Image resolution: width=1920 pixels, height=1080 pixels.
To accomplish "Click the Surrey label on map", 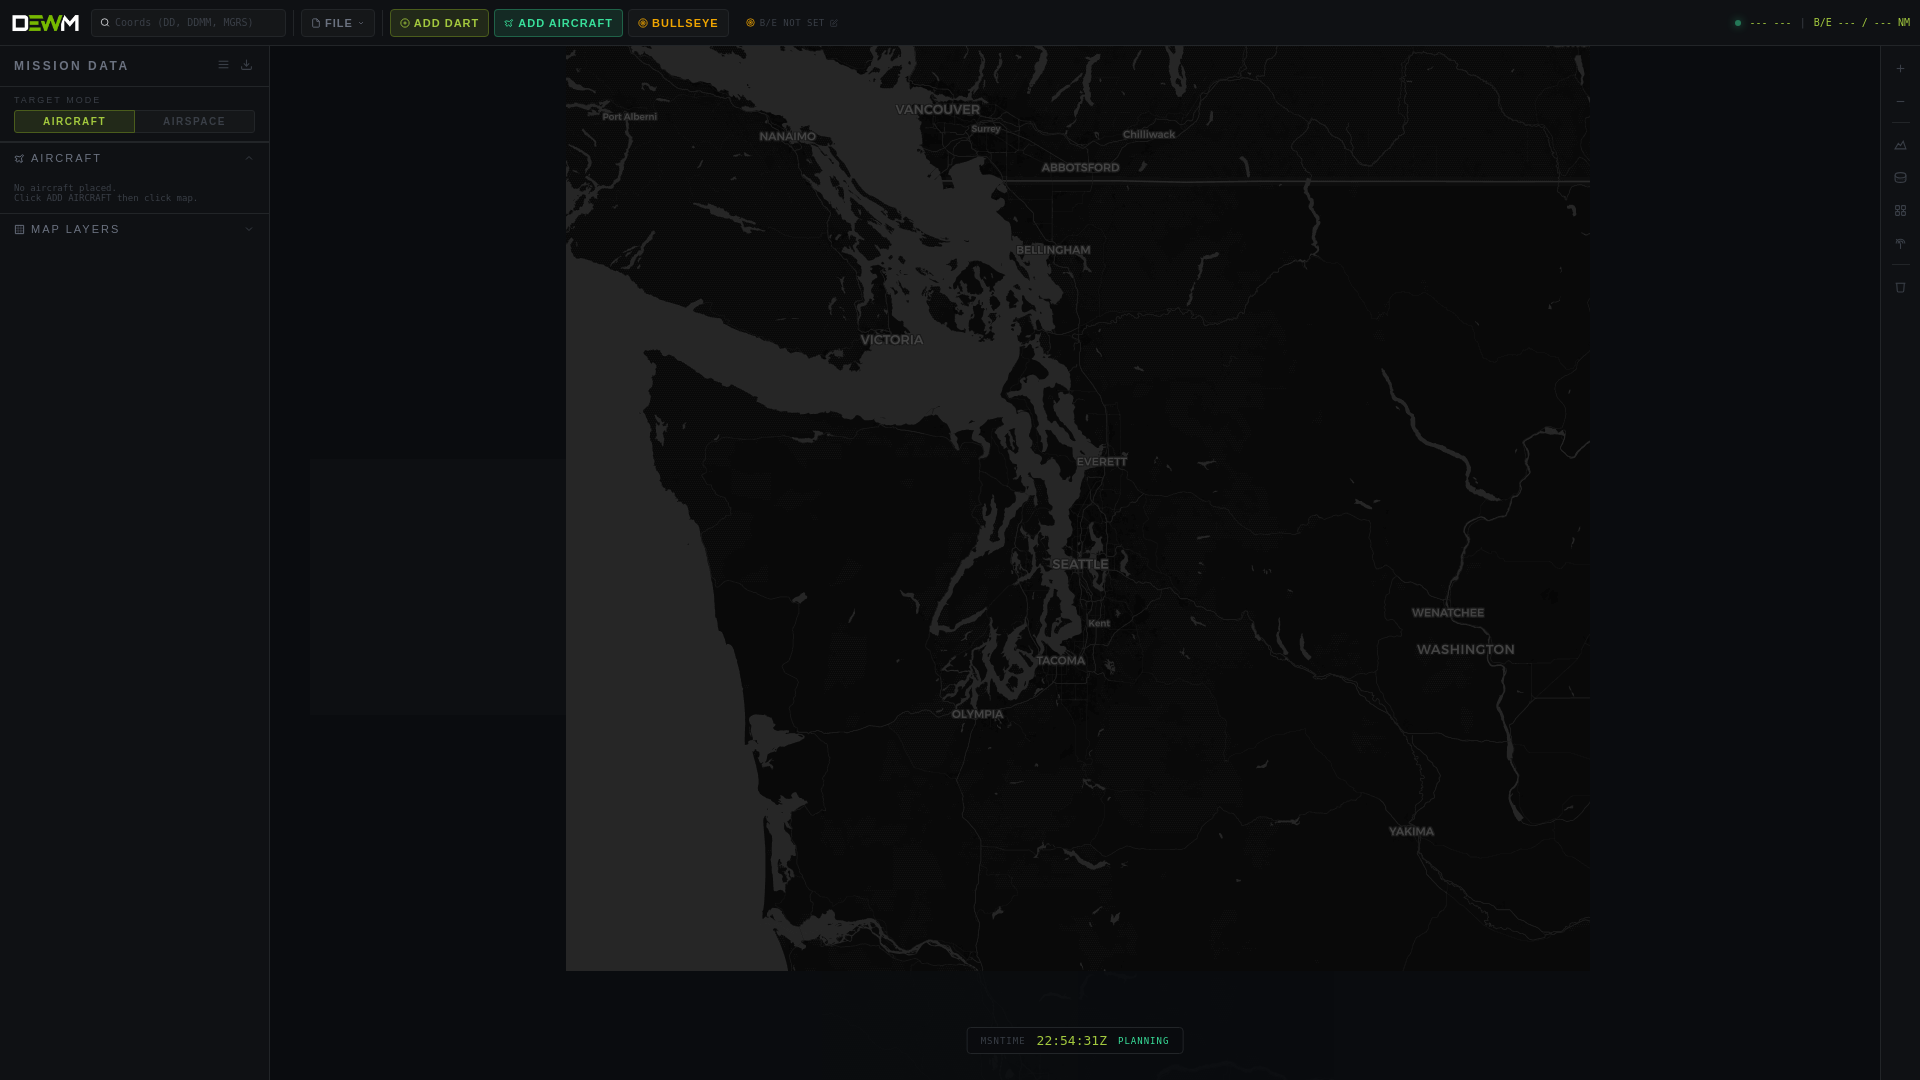I will (986, 129).
